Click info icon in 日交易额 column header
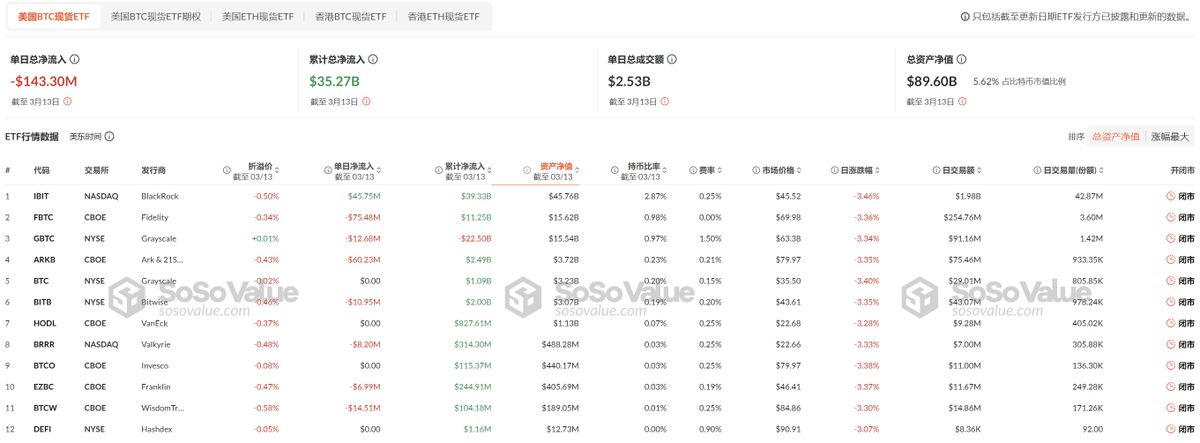The image size is (1200, 443). 934,171
